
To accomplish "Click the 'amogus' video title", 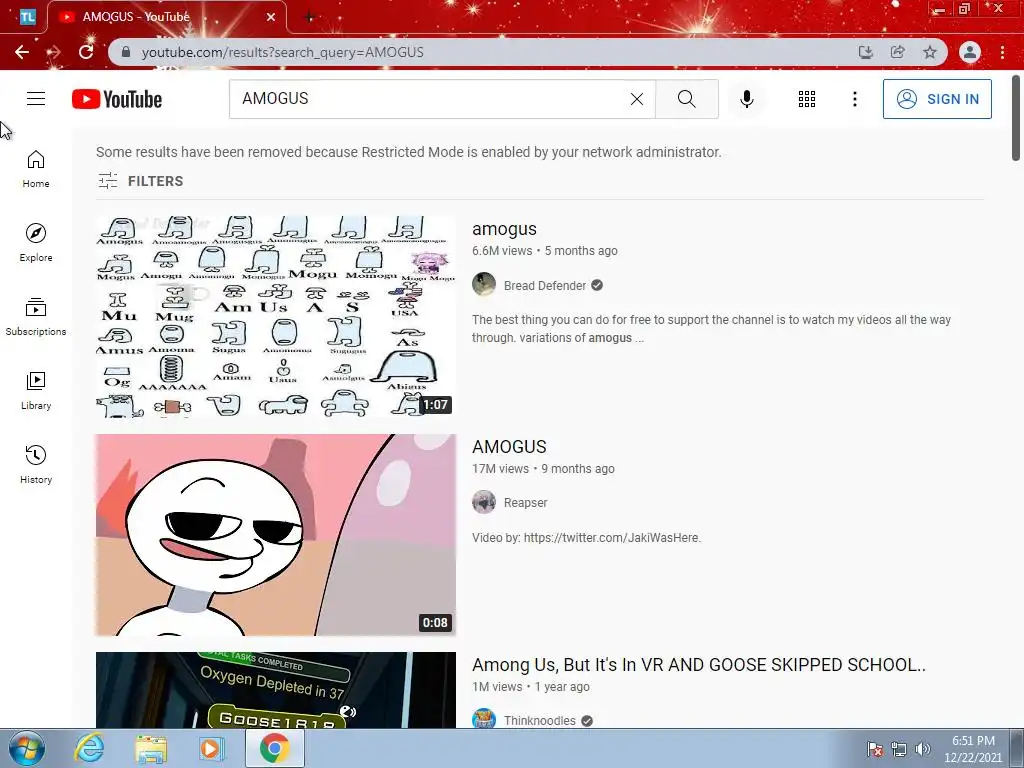I will (x=504, y=229).
